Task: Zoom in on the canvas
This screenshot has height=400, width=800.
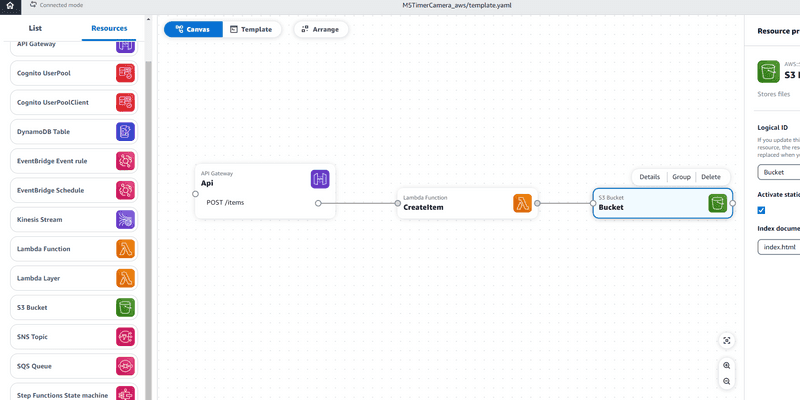Action: coord(727,365)
